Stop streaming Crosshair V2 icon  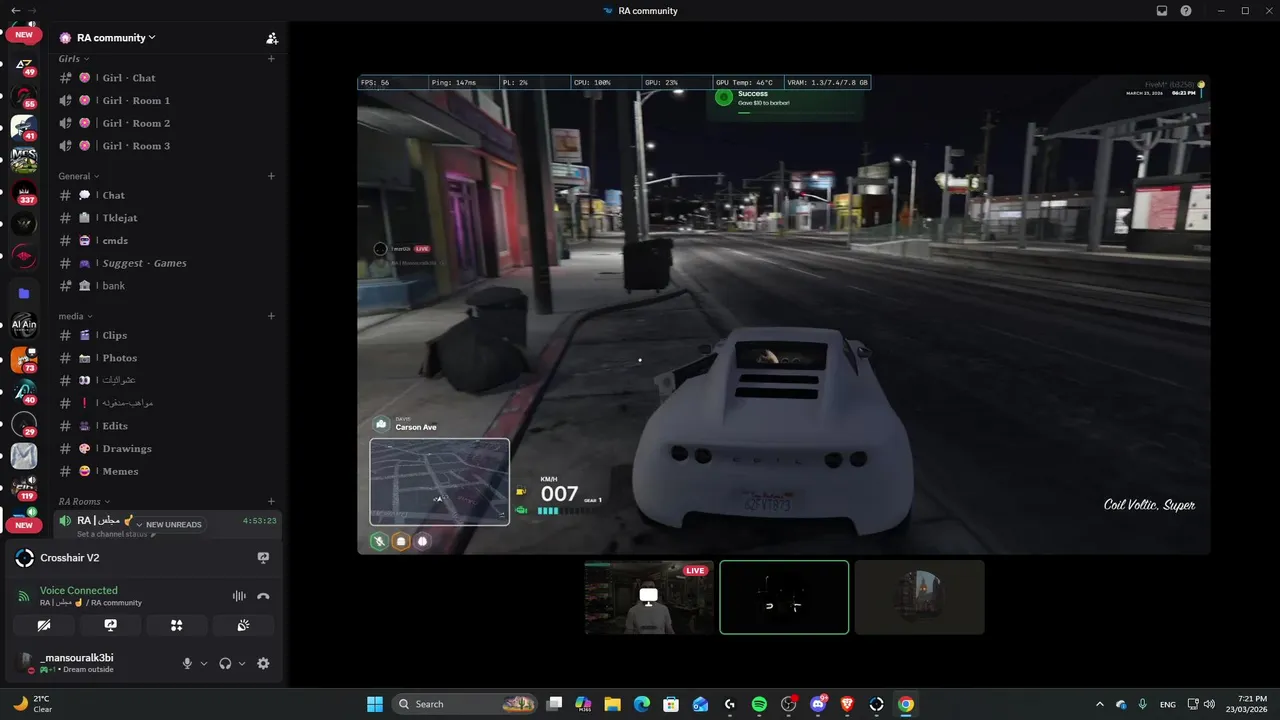point(263,558)
